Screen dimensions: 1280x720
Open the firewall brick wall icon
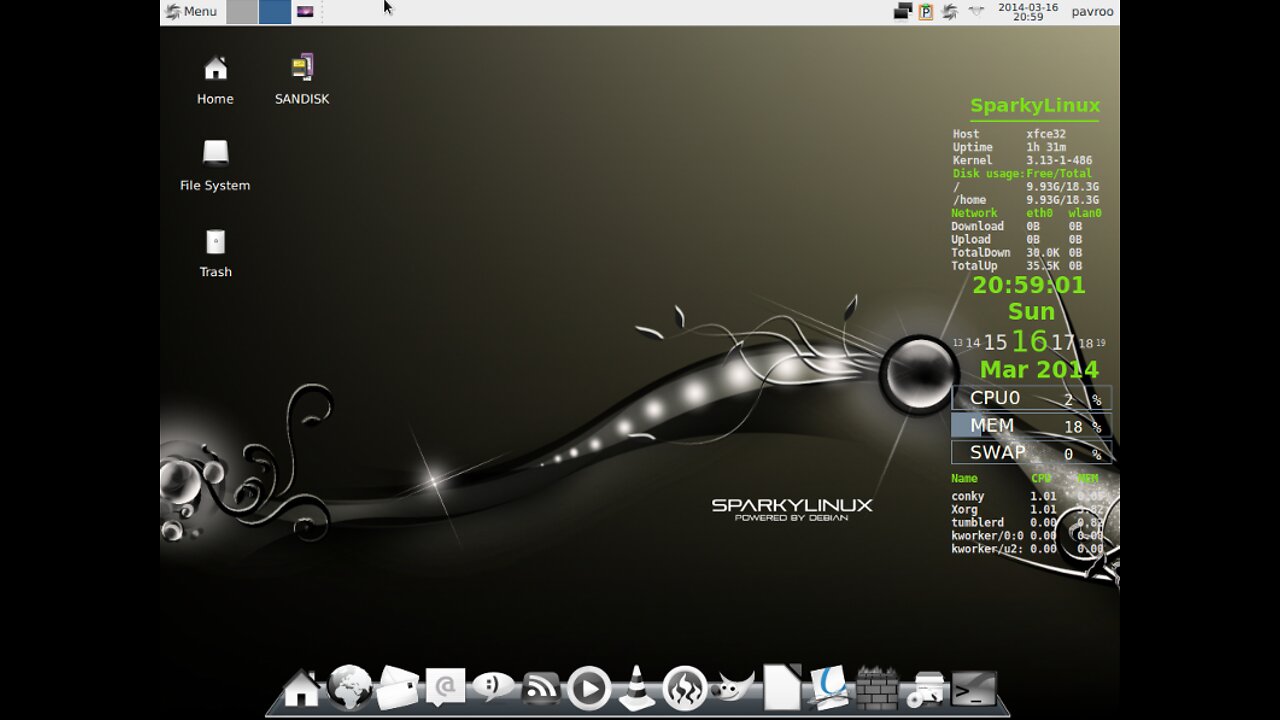click(x=878, y=688)
